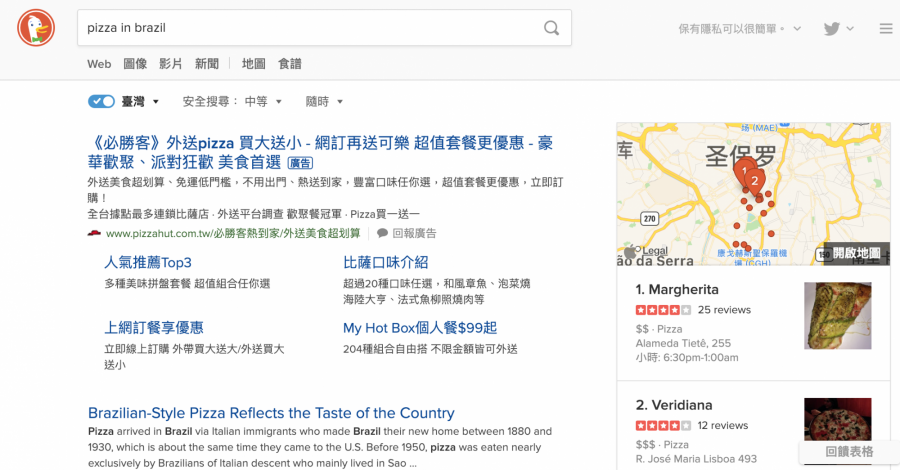Open the 比薩口味介紹 sitelink
The width and height of the screenshot is (900, 470).
pyautogui.click(x=386, y=262)
